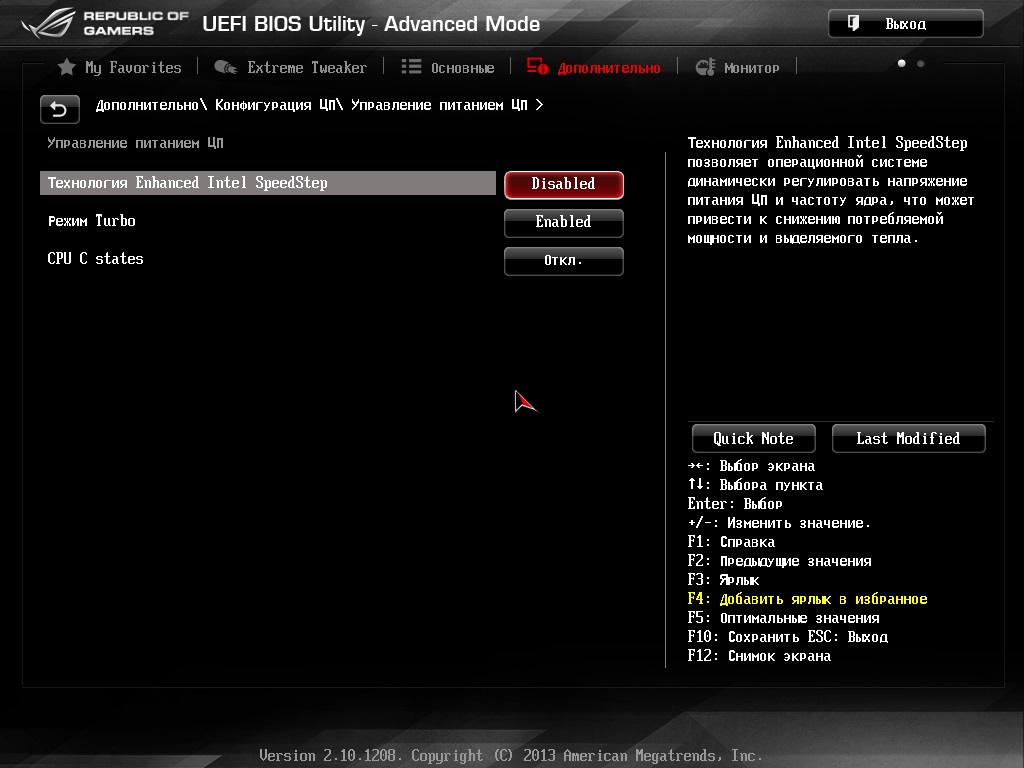
Task: Click the Republic of Gamers logo
Action: click(105, 23)
